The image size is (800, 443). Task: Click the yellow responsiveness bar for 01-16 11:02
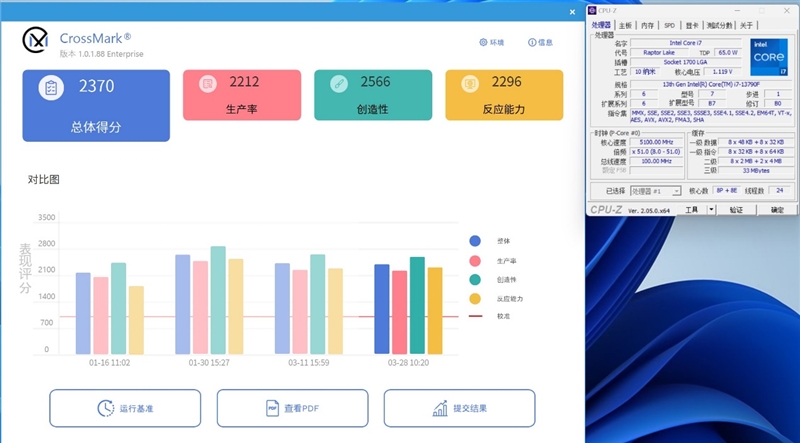(136, 320)
